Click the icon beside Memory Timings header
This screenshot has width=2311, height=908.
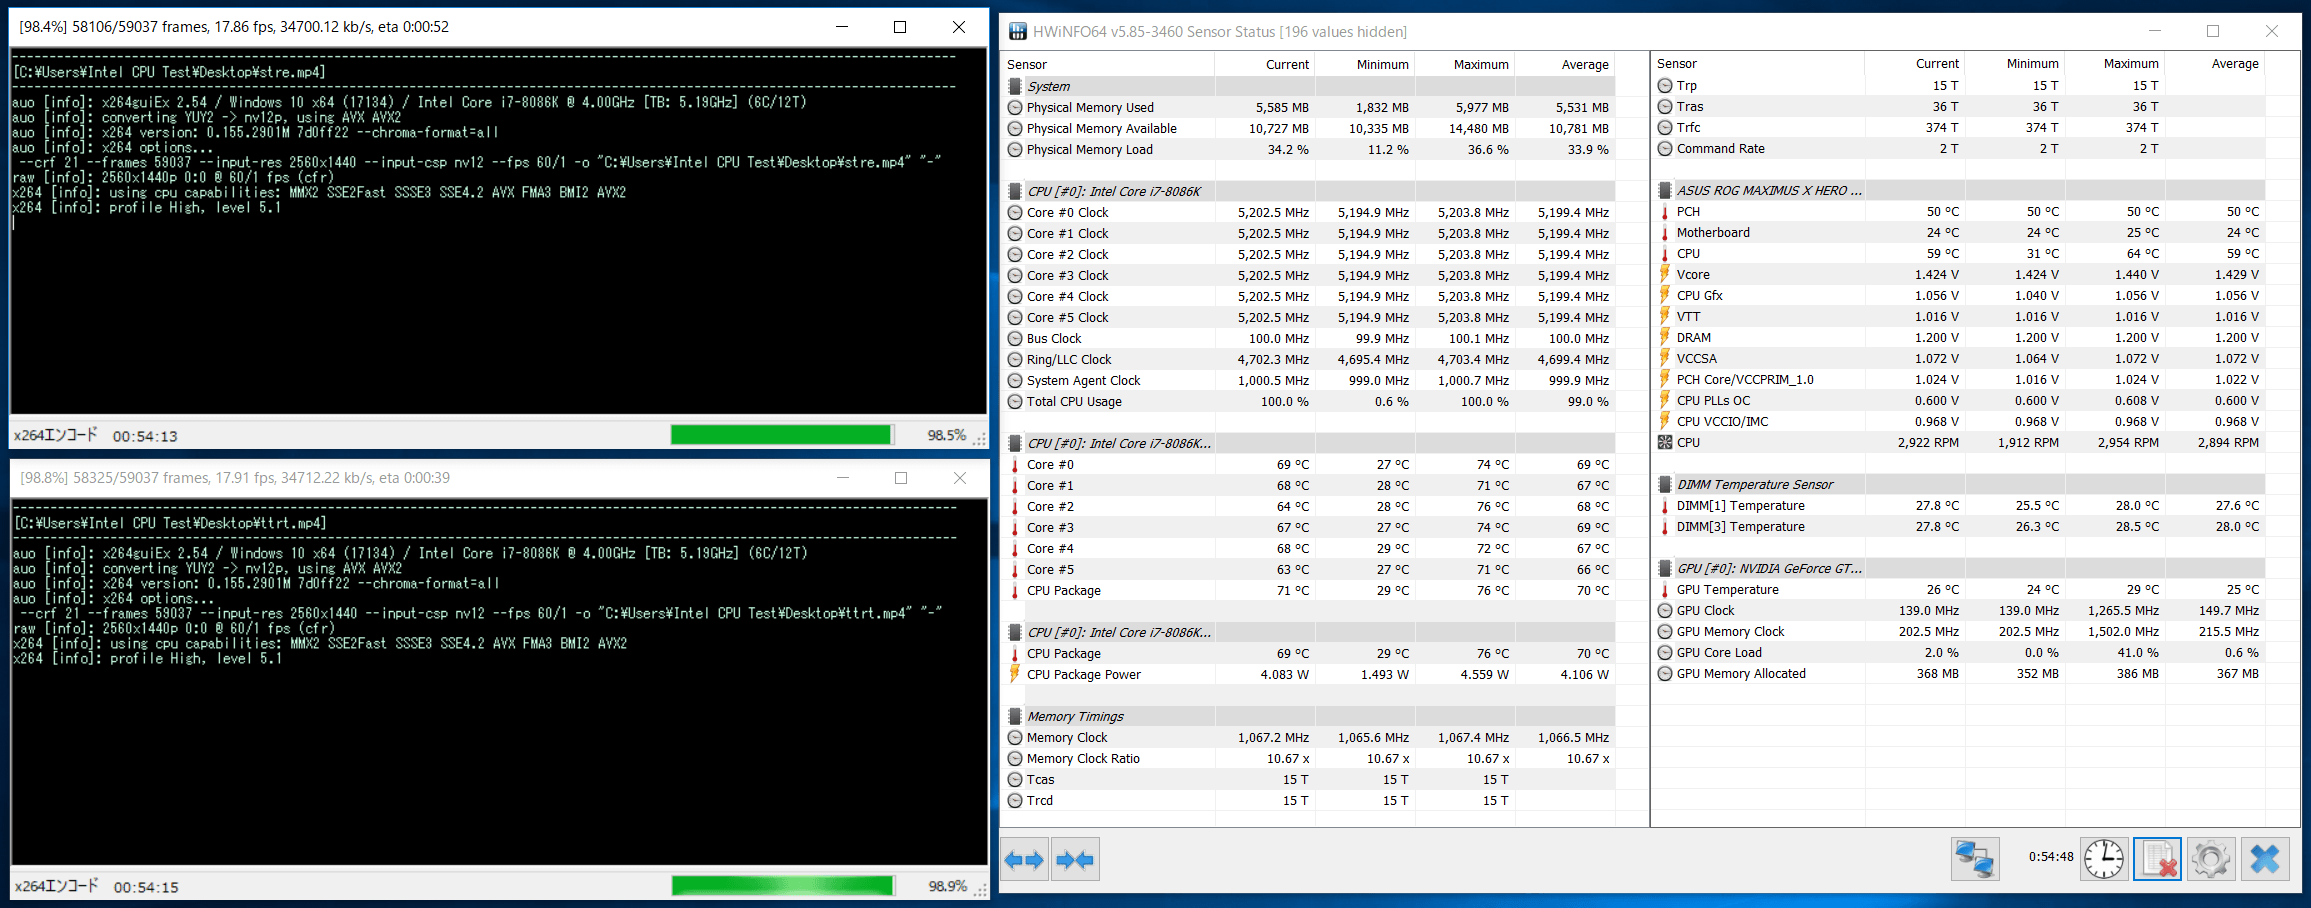pyautogui.click(x=1015, y=716)
